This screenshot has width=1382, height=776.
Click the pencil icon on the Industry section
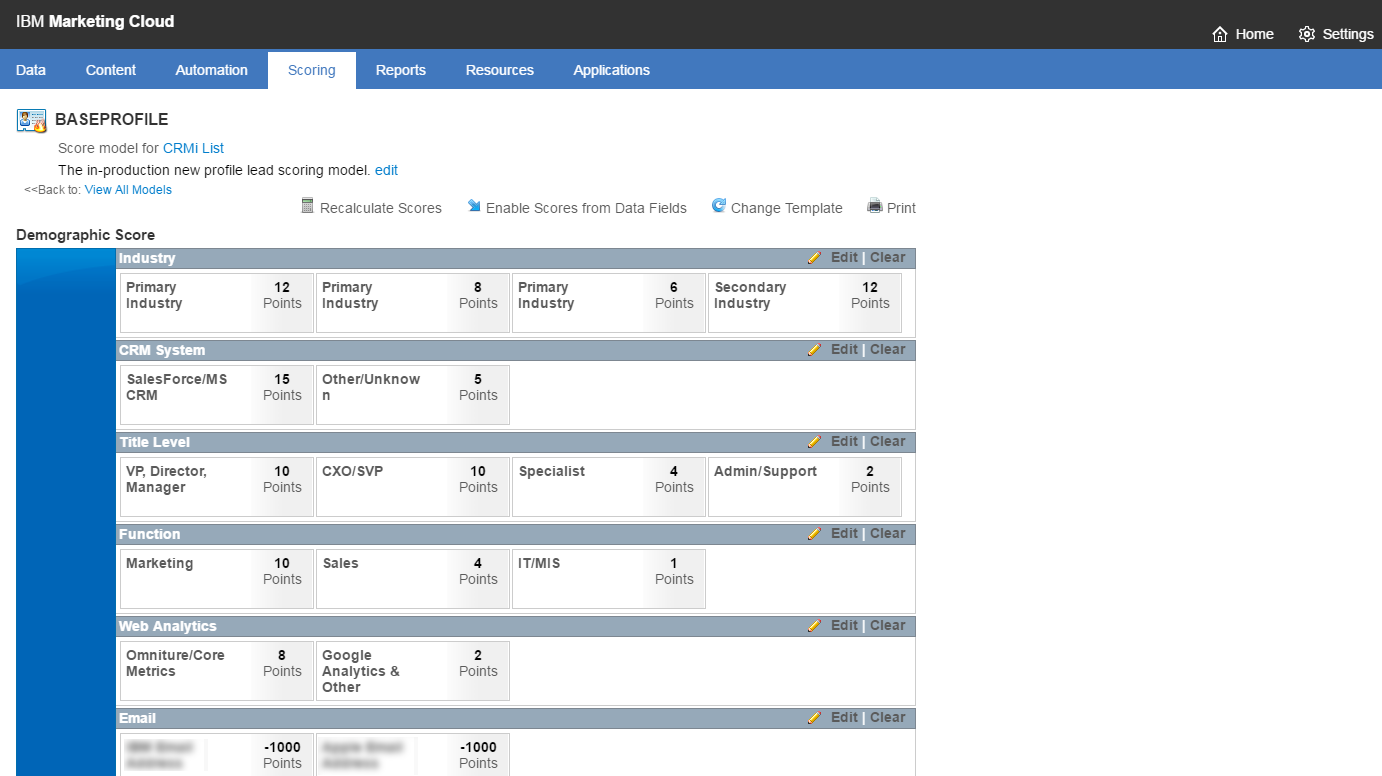(x=814, y=257)
